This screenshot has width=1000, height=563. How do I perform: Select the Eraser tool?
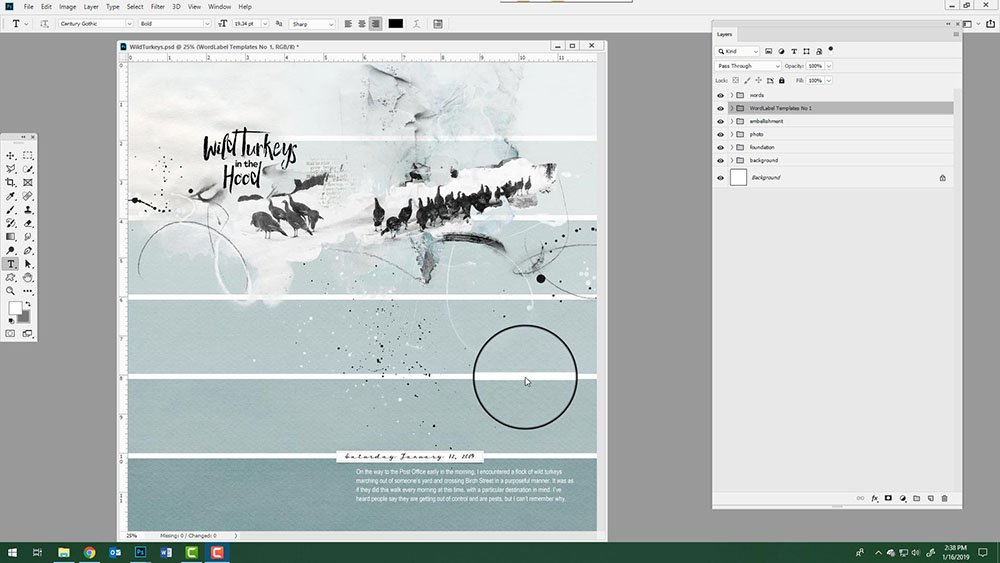[x=28, y=223]
